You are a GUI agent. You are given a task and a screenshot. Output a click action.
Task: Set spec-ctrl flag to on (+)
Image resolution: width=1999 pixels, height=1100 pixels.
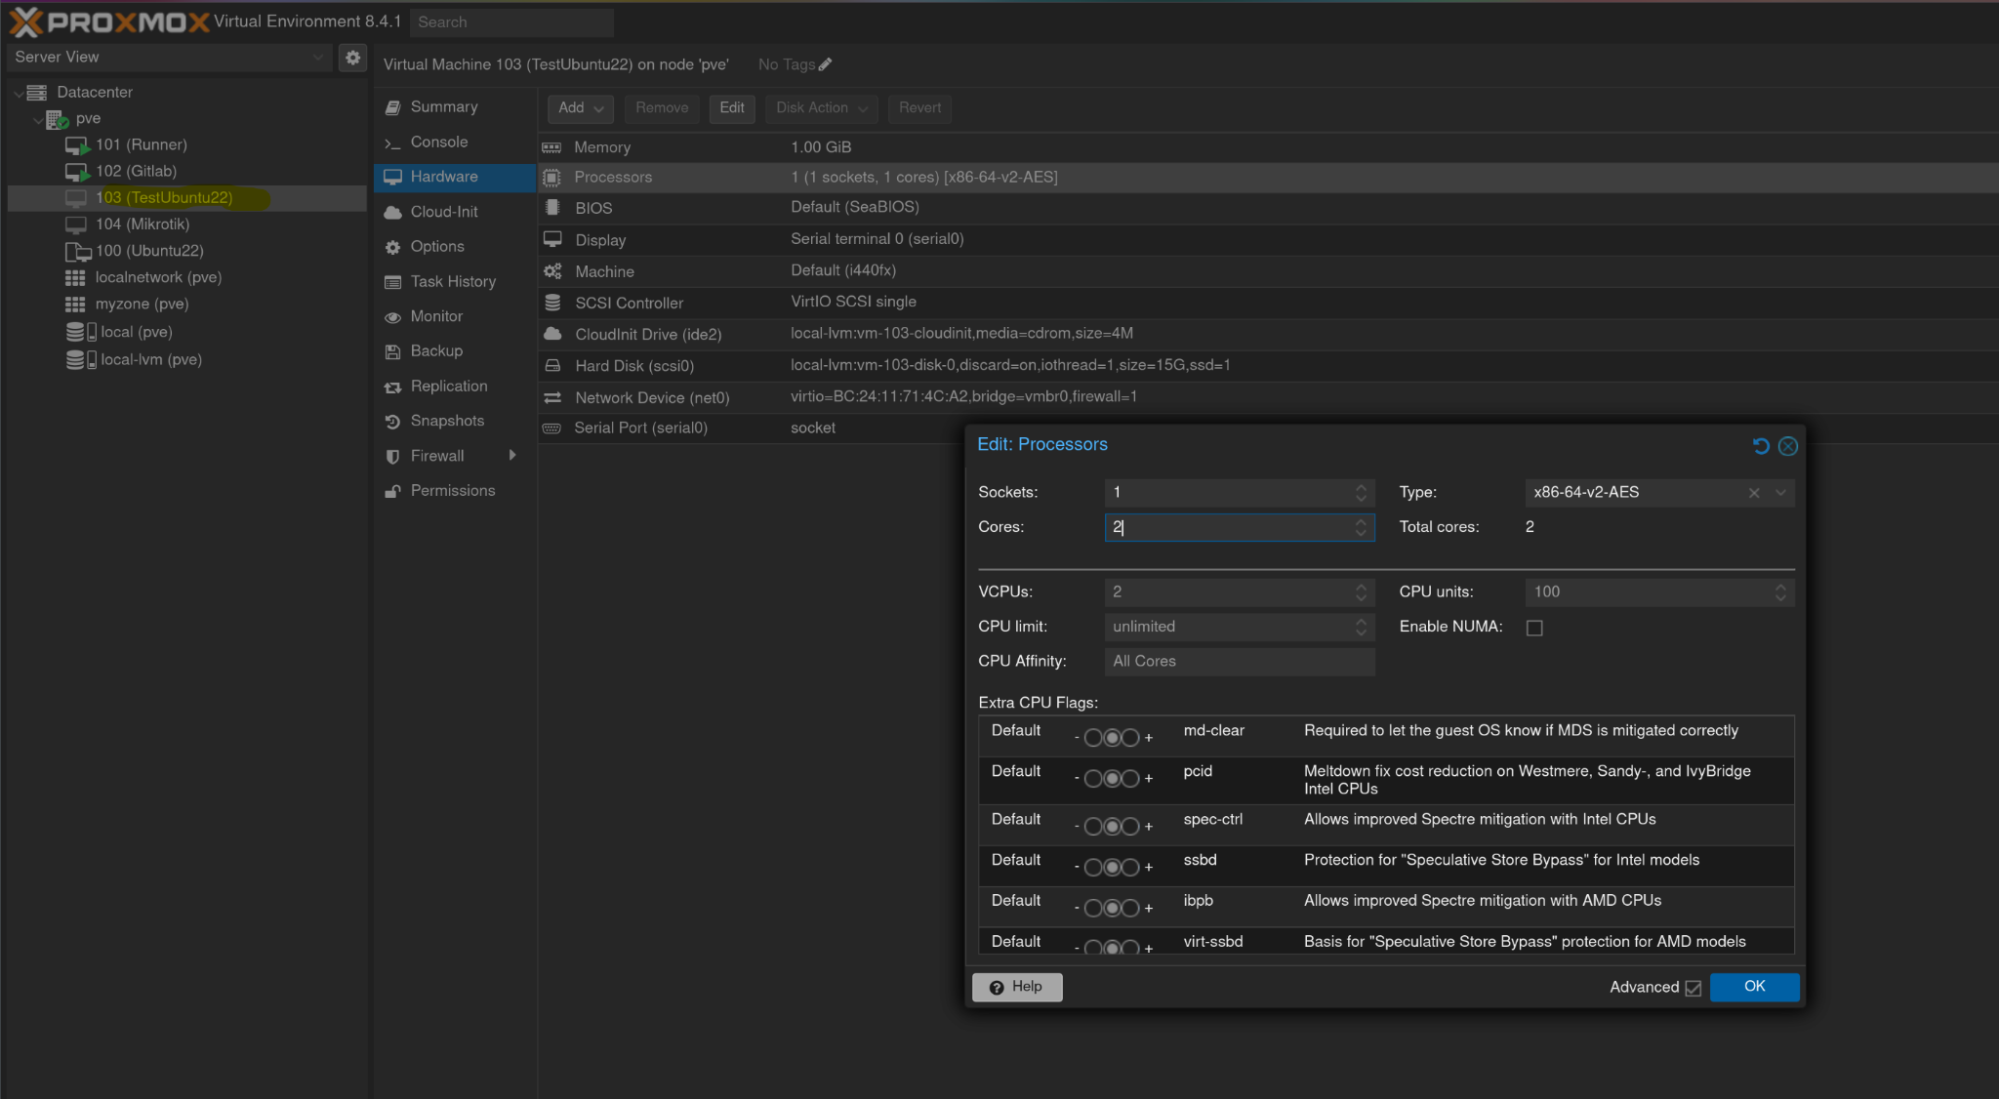[x=1130, y=827]
